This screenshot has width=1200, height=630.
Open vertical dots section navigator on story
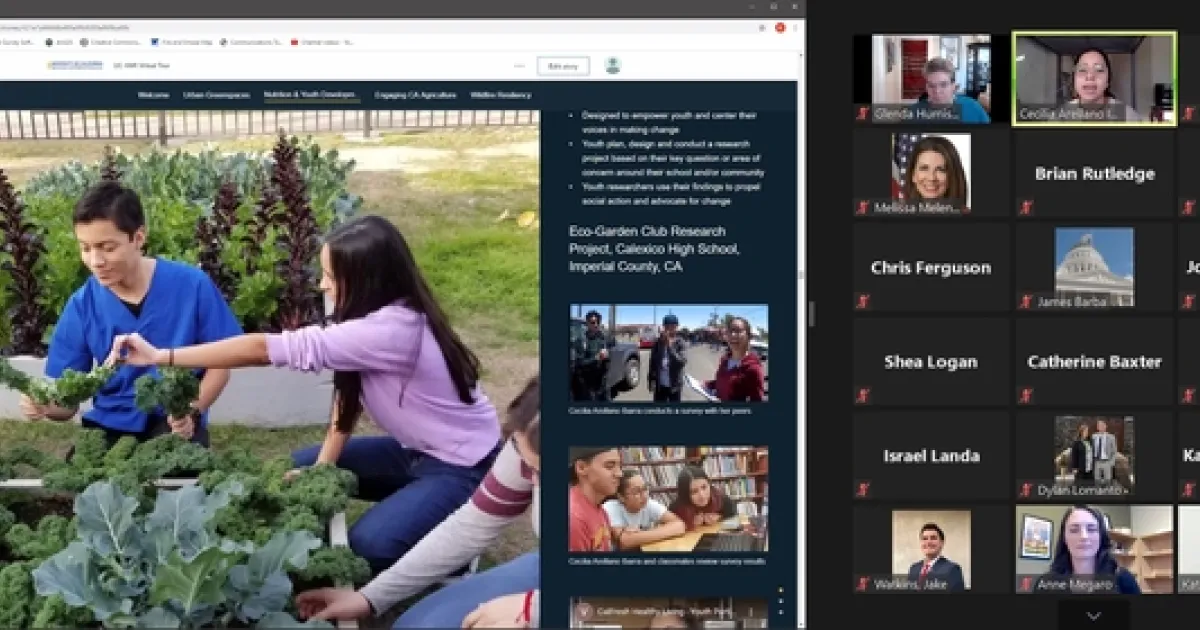pyautogui.click(x=781, y=602)
